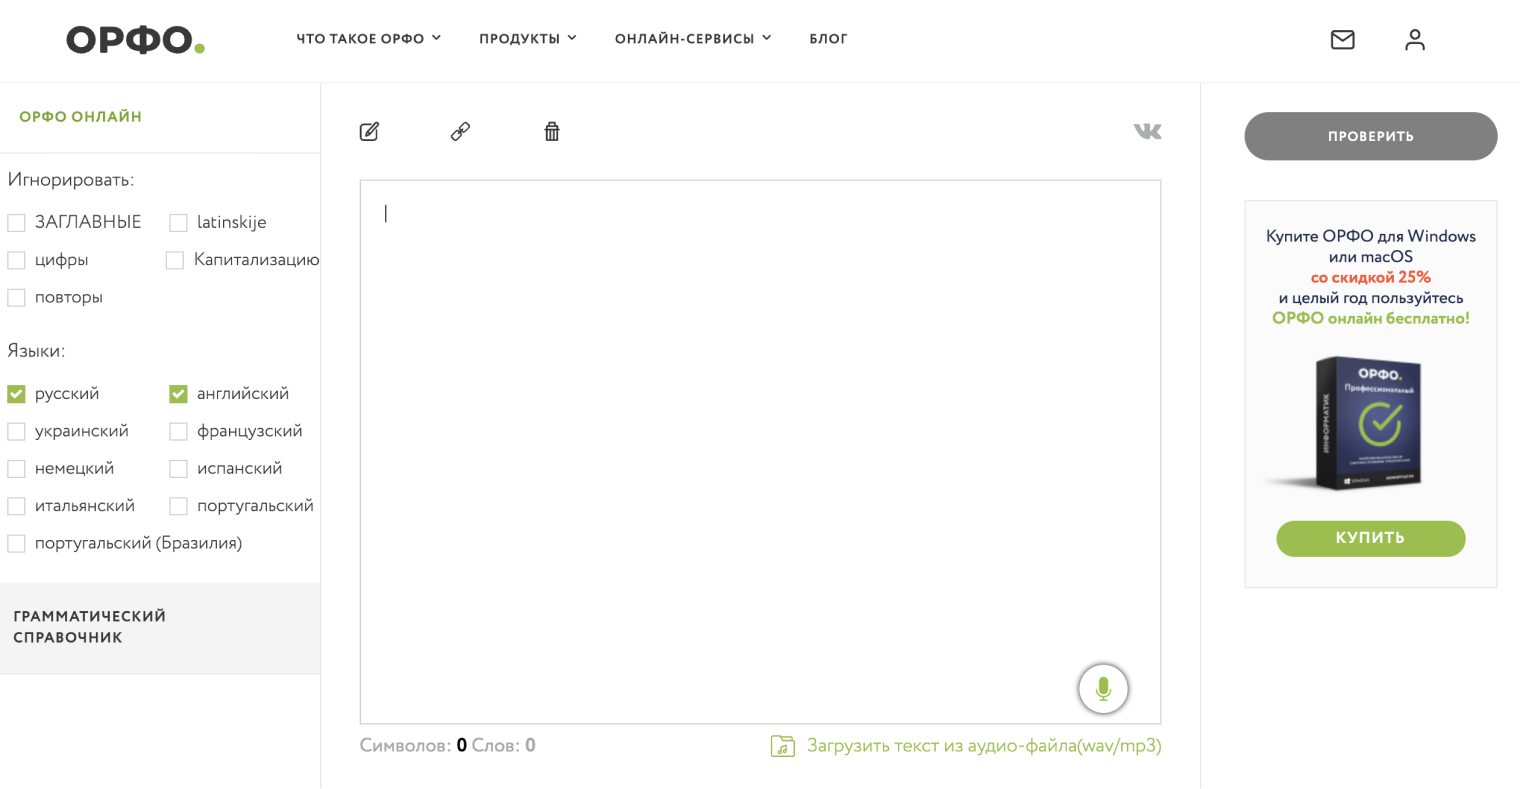1520x789 pixels.
Task: Open the ОНЛАЙН-СЕРВИСЫ dropdown
Action: click(x=693, y=39)
